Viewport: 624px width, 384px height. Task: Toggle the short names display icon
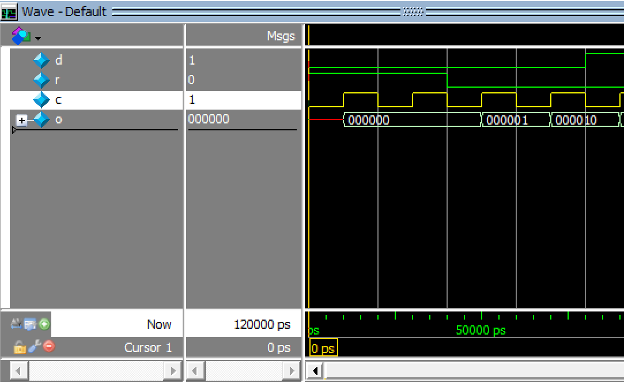tap(16, 324)
